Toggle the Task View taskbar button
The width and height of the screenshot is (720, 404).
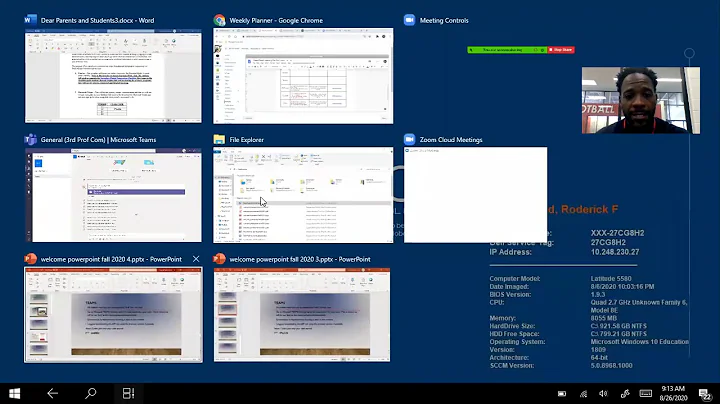coord(128,393)
